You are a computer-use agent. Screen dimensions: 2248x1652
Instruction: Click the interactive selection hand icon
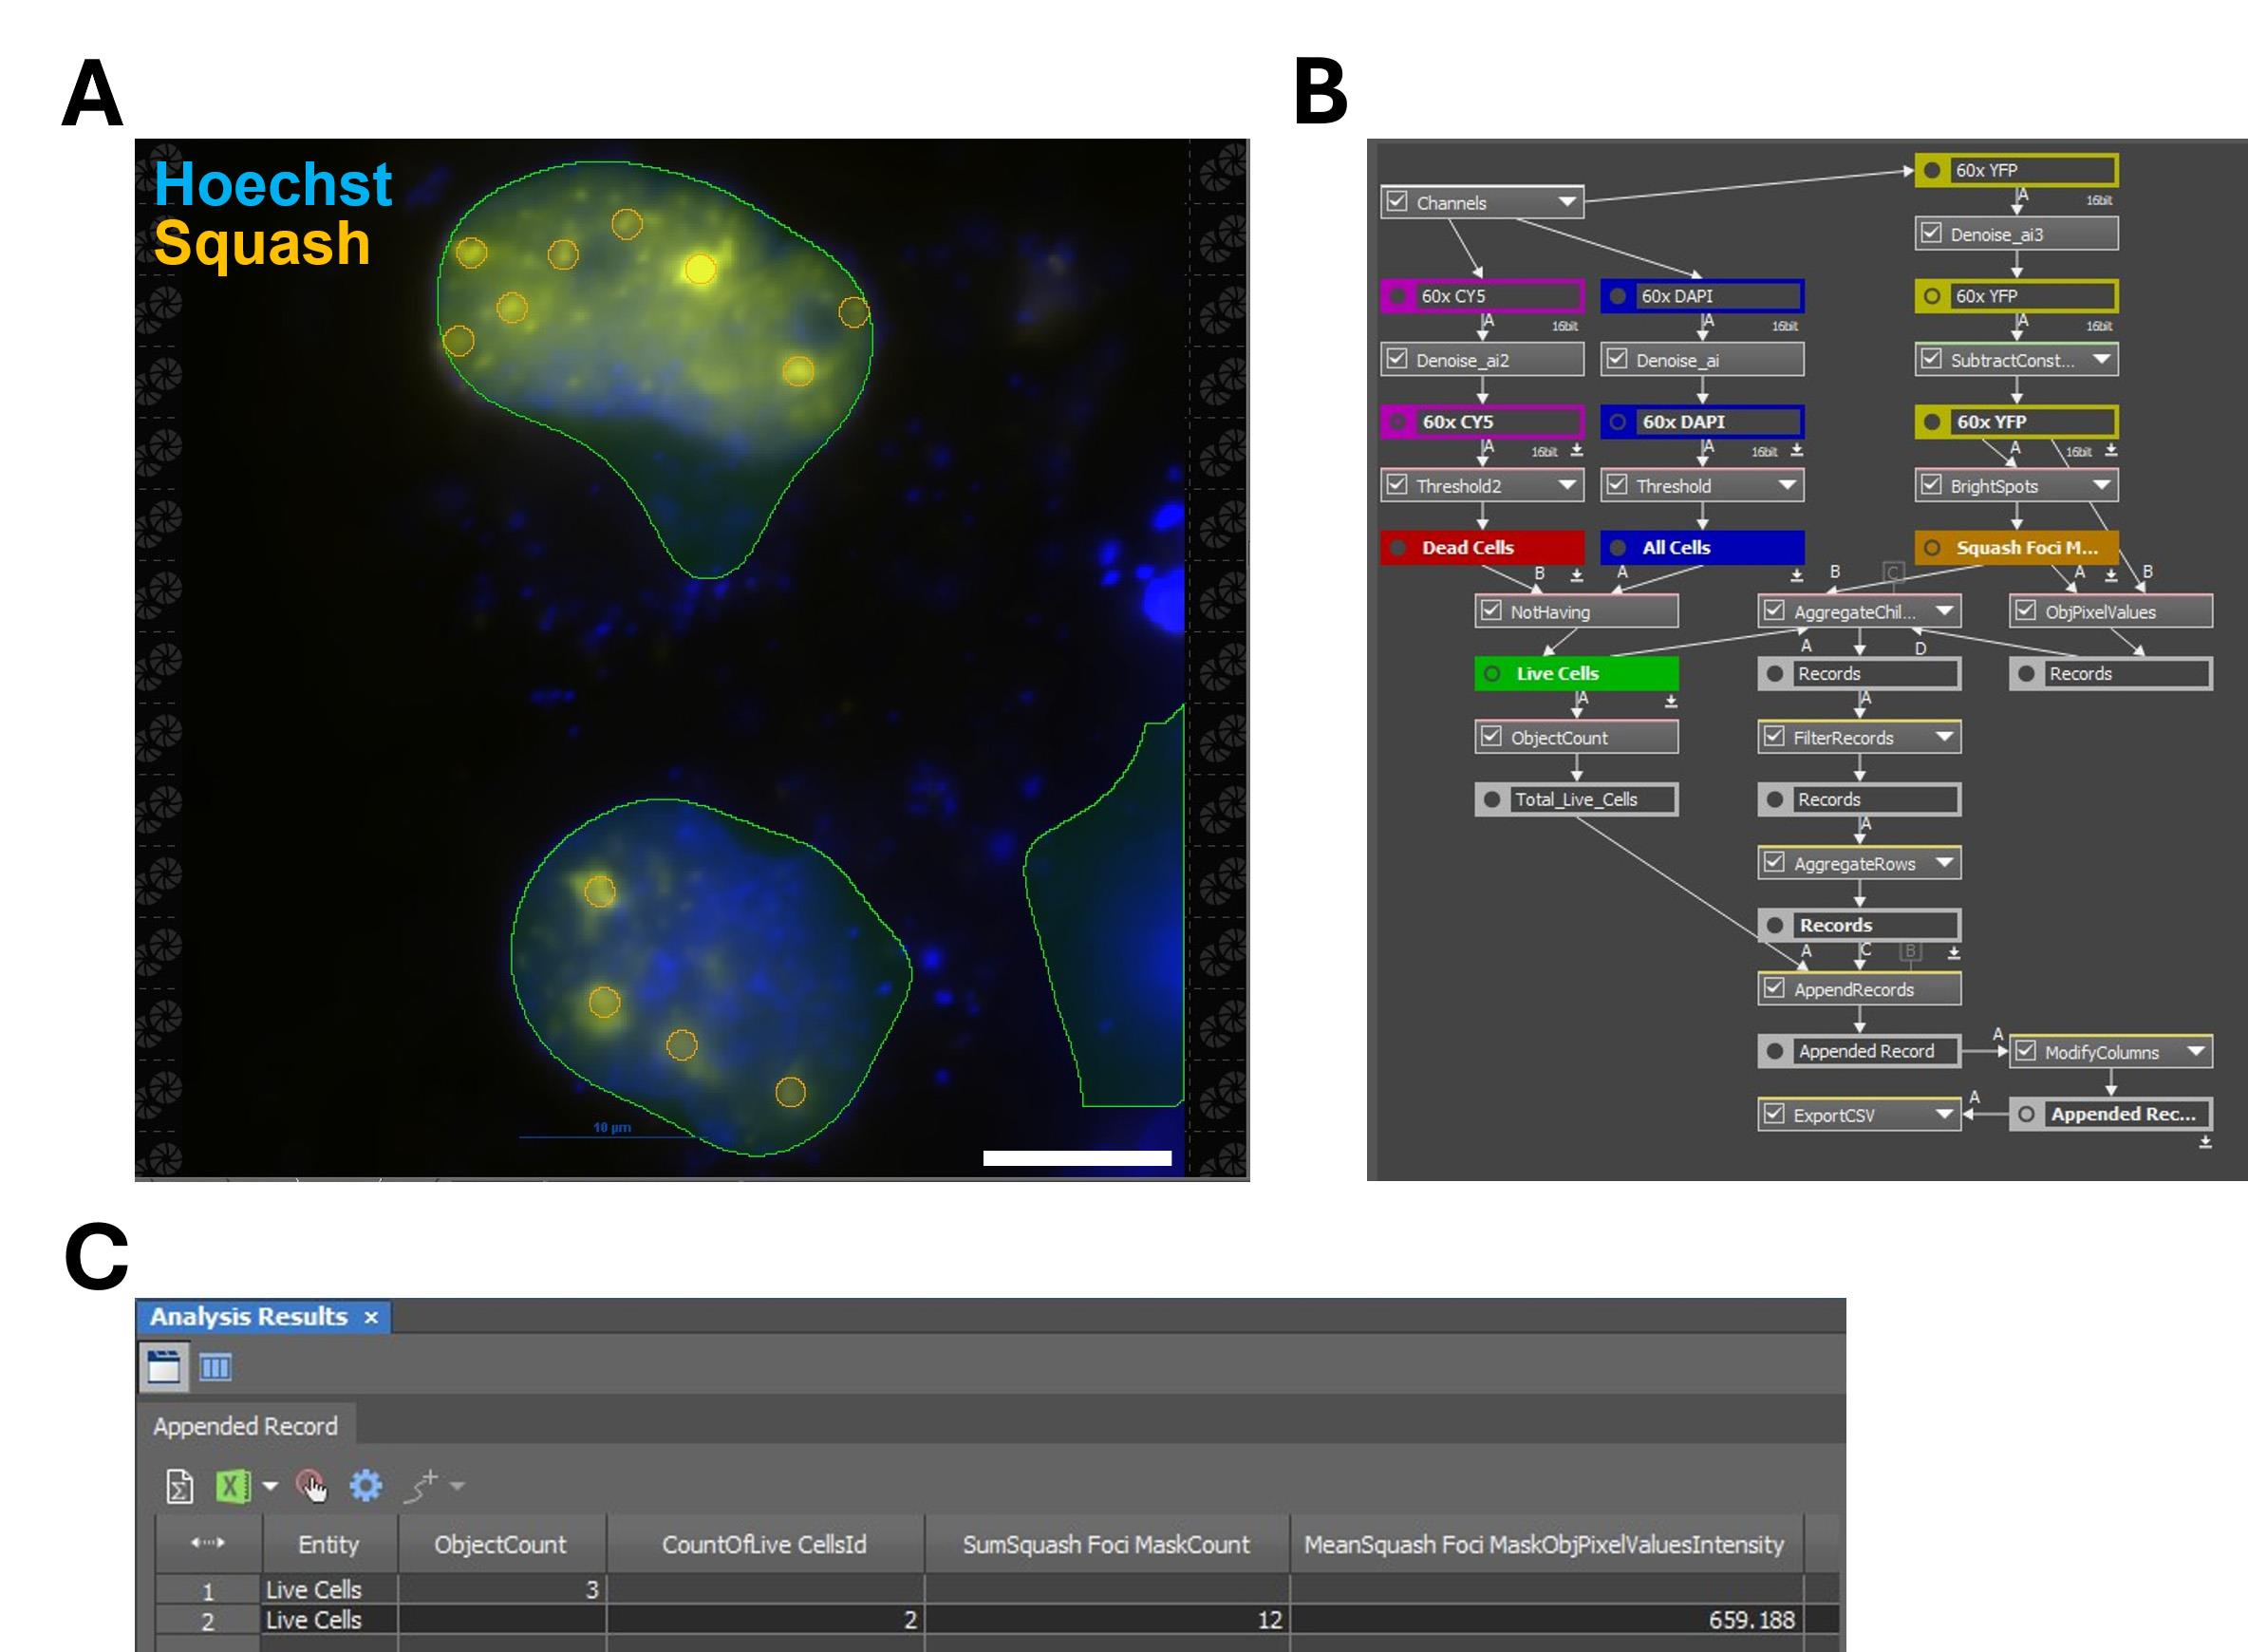311,1486
